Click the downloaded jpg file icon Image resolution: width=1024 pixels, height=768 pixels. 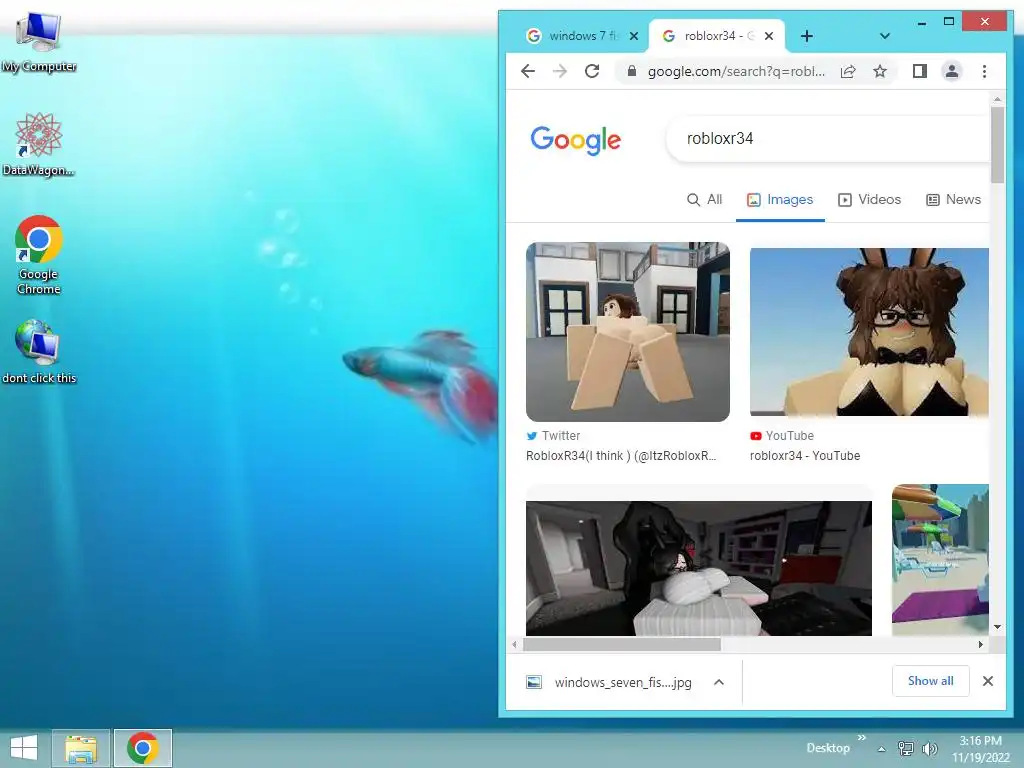click(x=534, y=682)
